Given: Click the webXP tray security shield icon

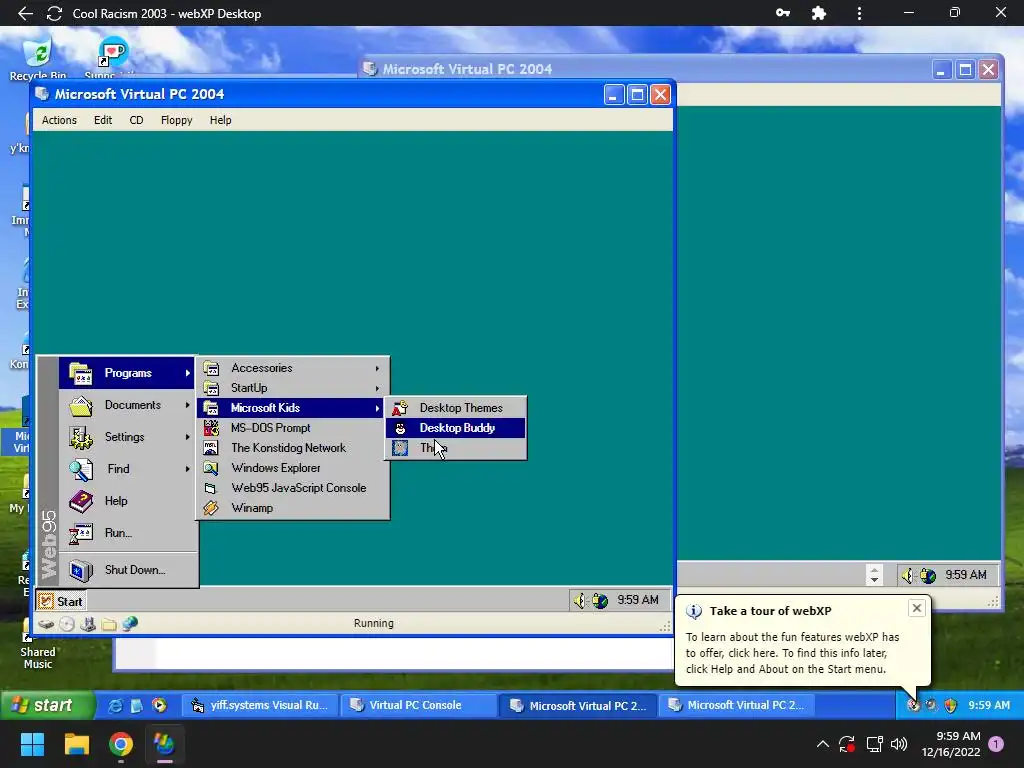Looking at the screenshot, I should [951, 705].
